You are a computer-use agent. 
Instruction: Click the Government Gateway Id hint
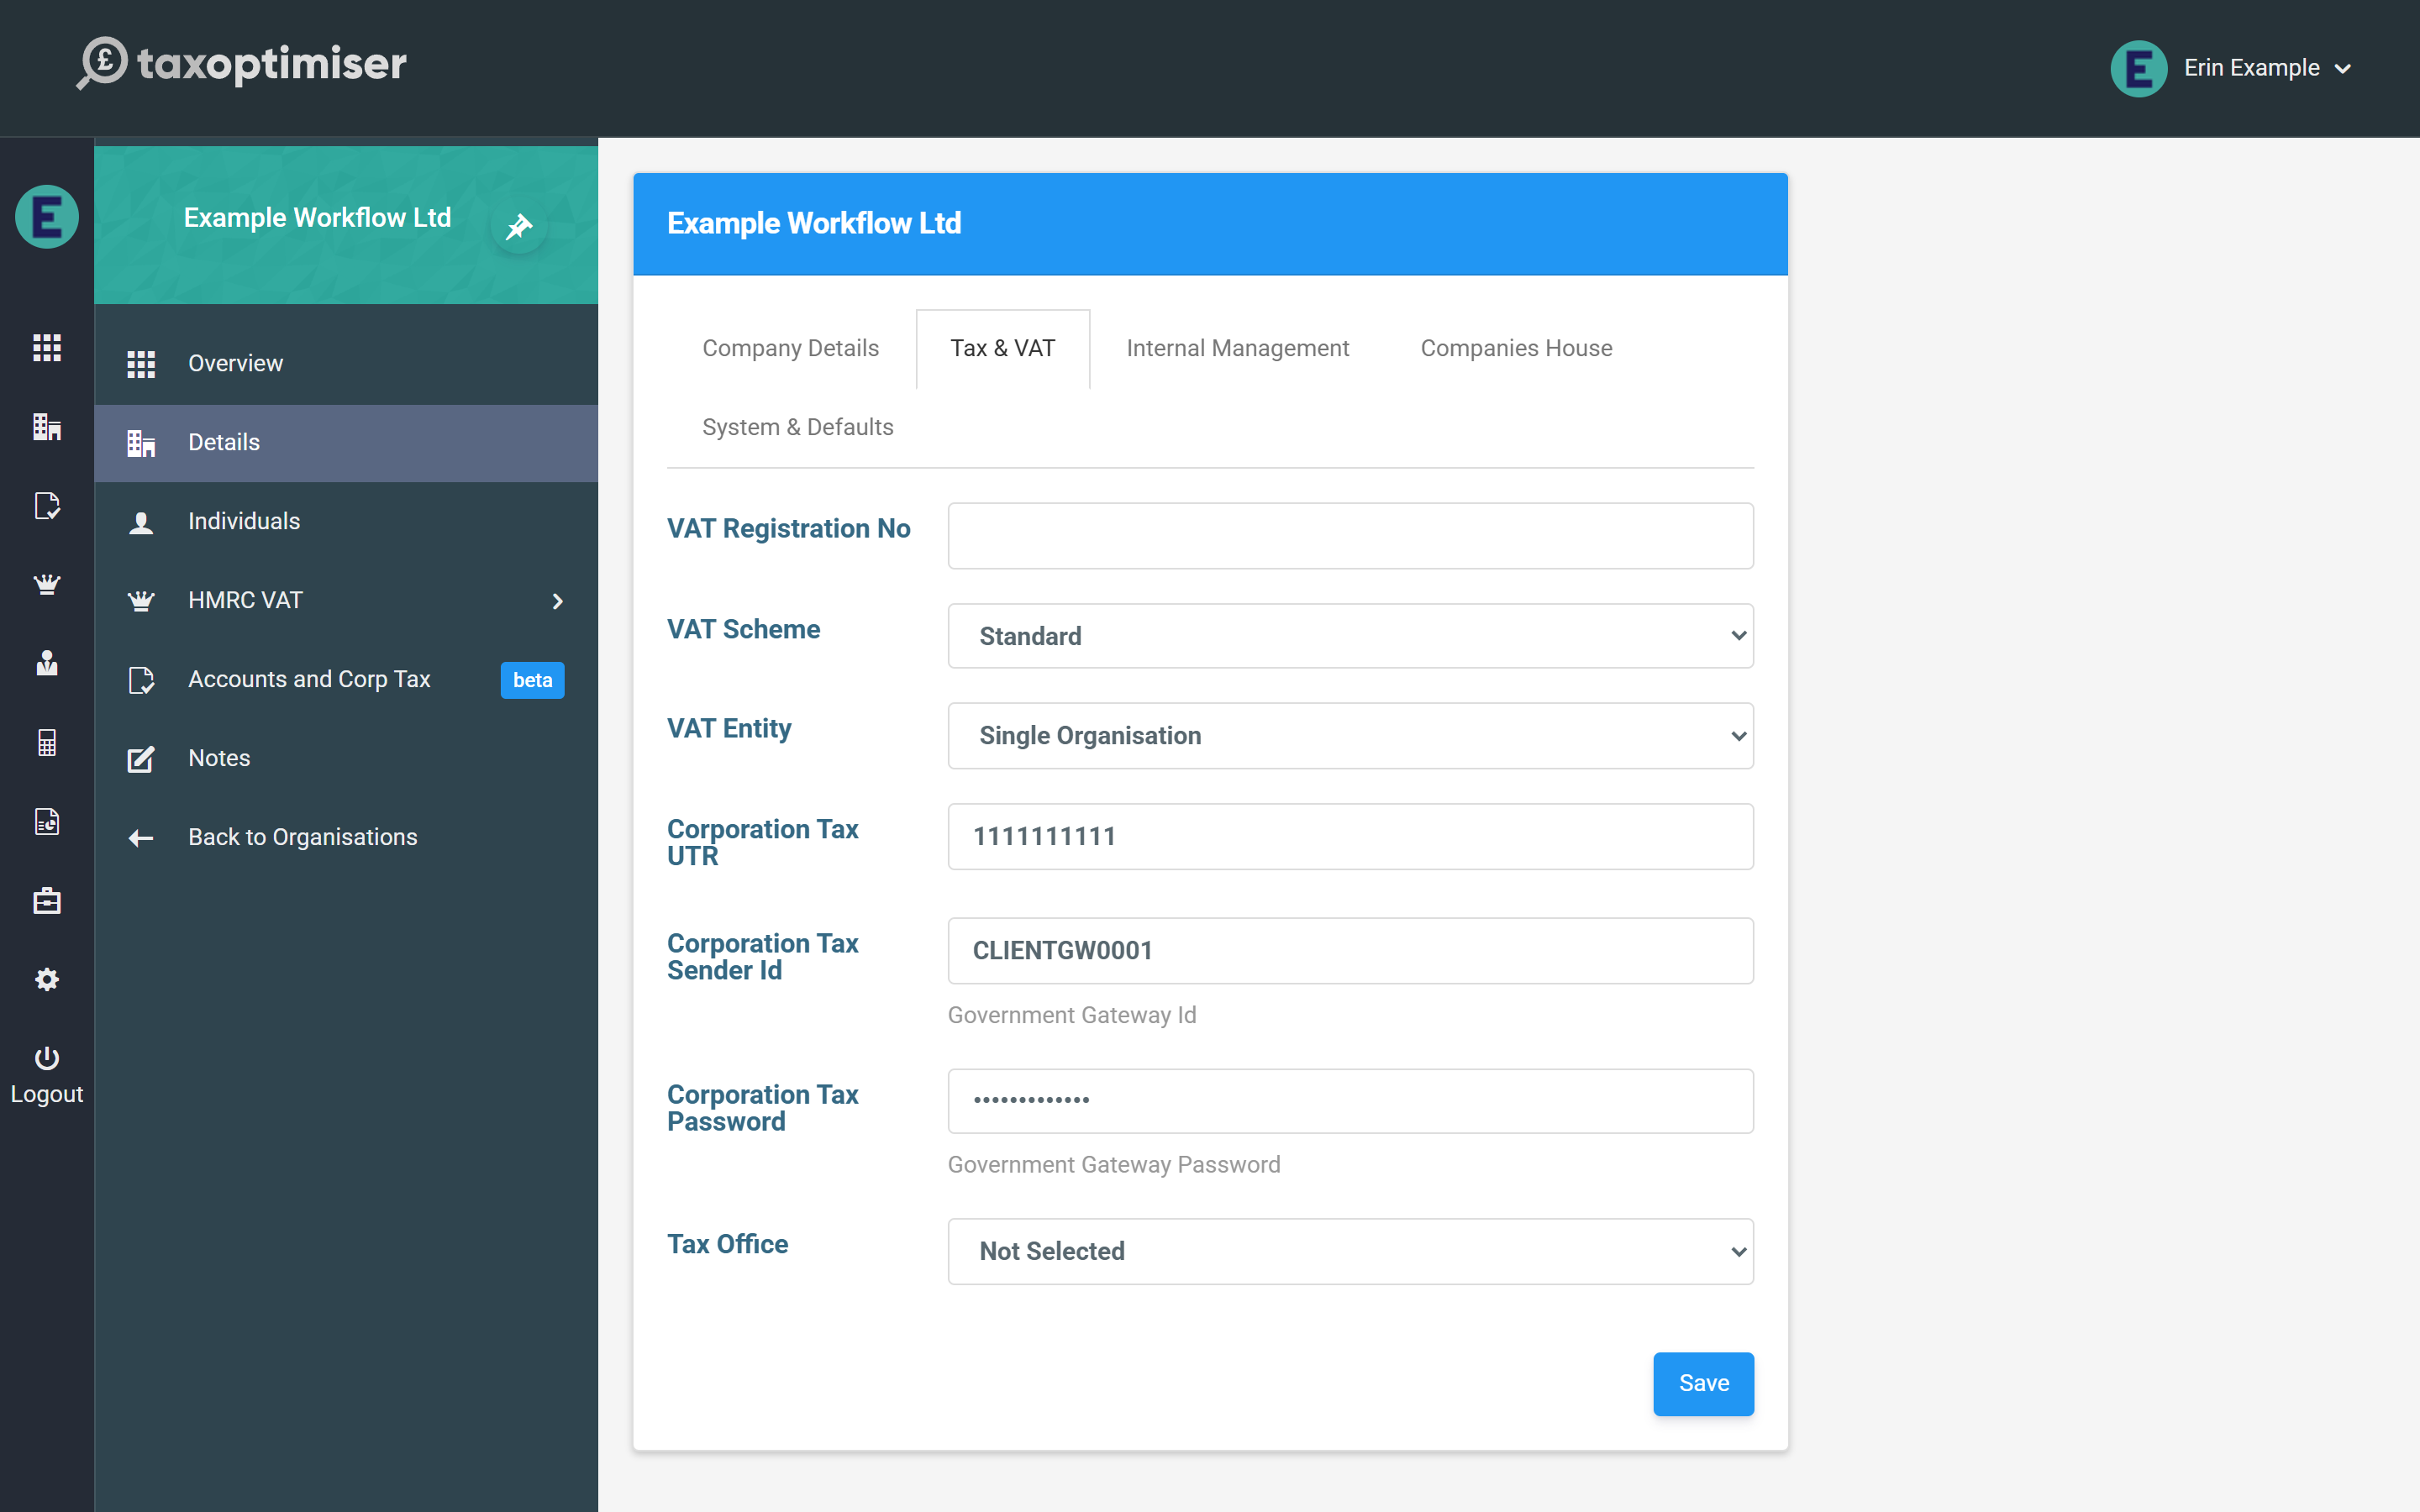pos(1071,1015)
